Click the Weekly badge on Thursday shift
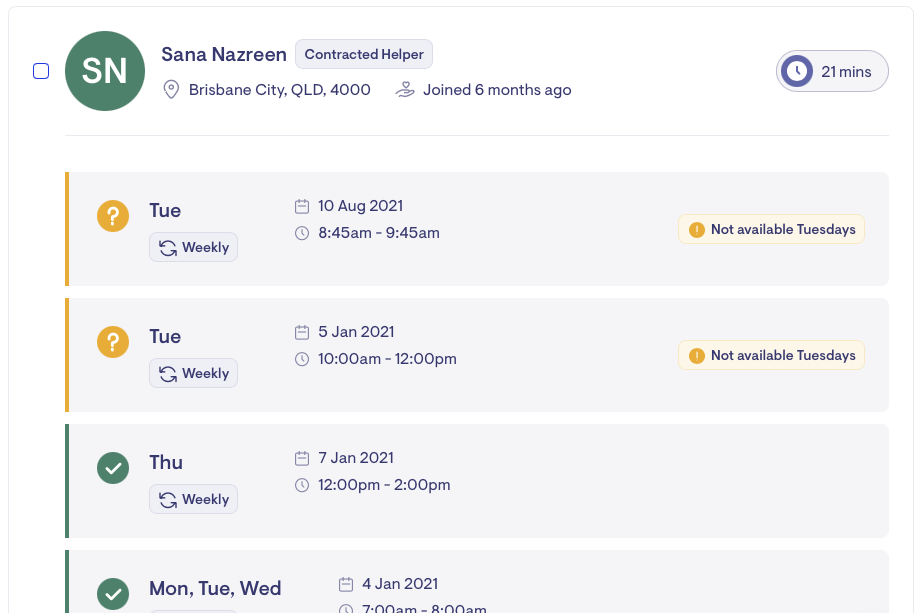Image resolution: width=919 pixels, height=613 pixels. pos(194,499)
